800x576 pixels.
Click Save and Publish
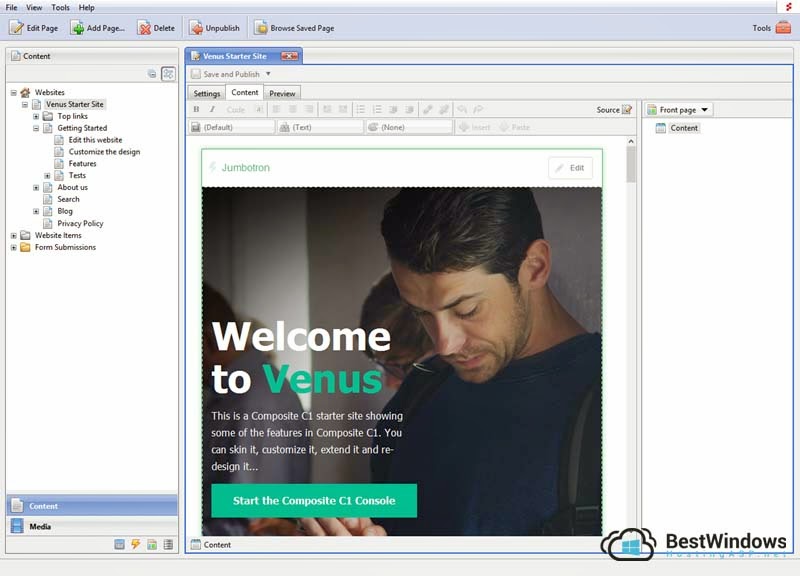tap(225, 74)
